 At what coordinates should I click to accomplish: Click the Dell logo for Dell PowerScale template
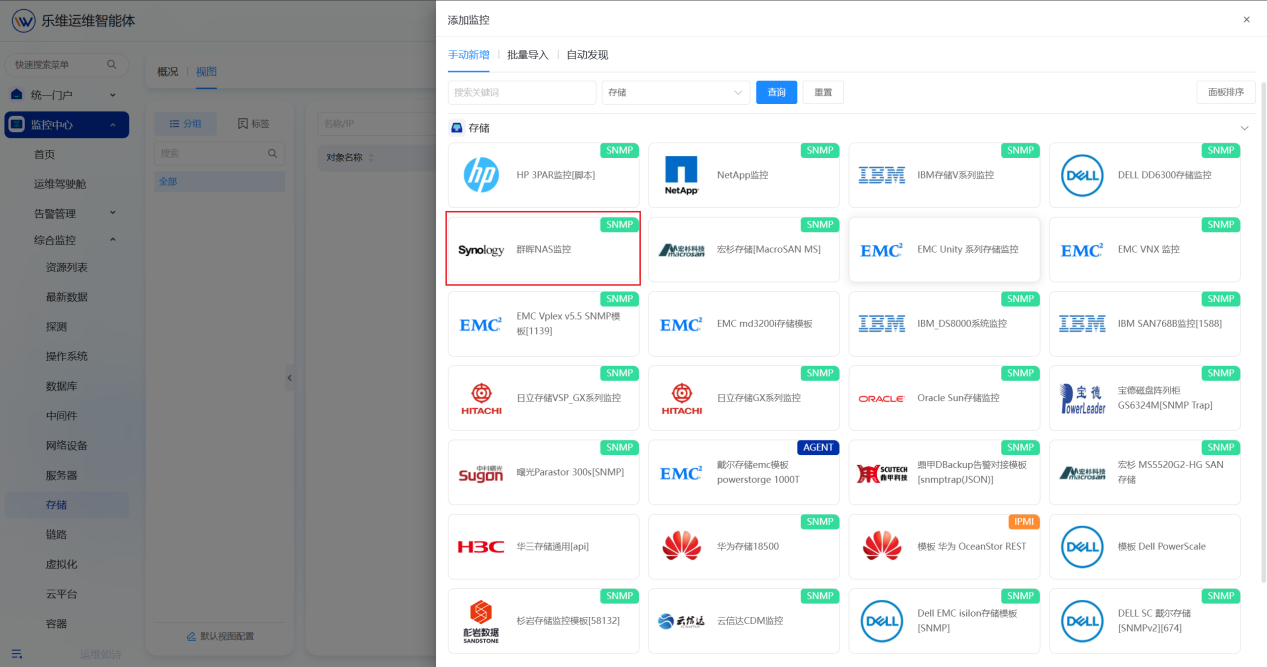1082,547
